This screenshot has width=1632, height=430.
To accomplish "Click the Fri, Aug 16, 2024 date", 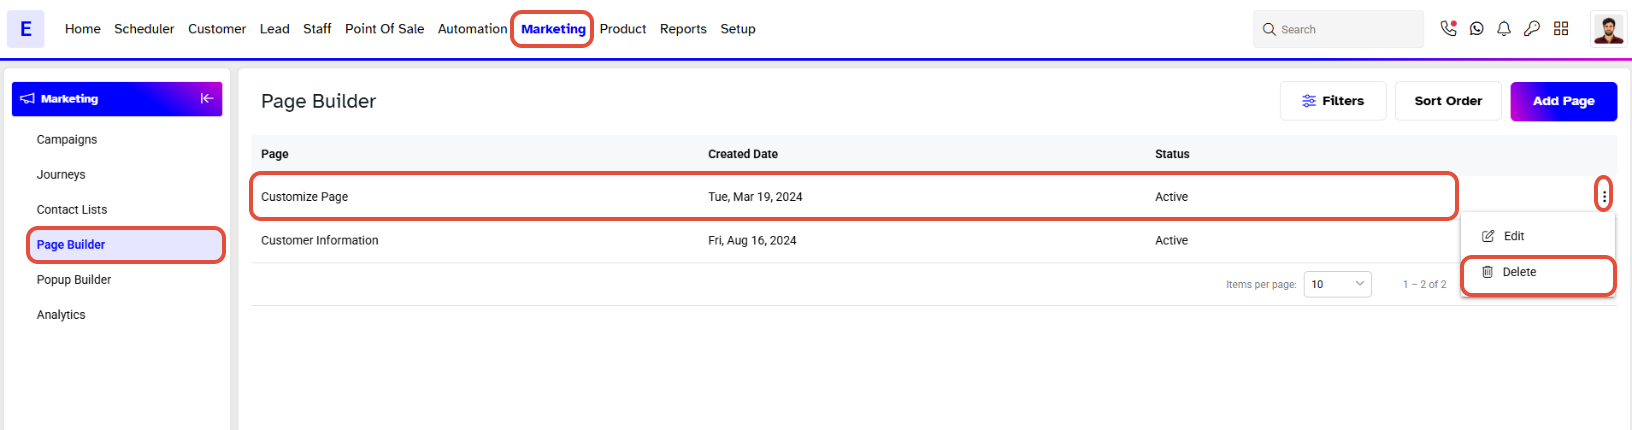I will click(x=752, y=241).
